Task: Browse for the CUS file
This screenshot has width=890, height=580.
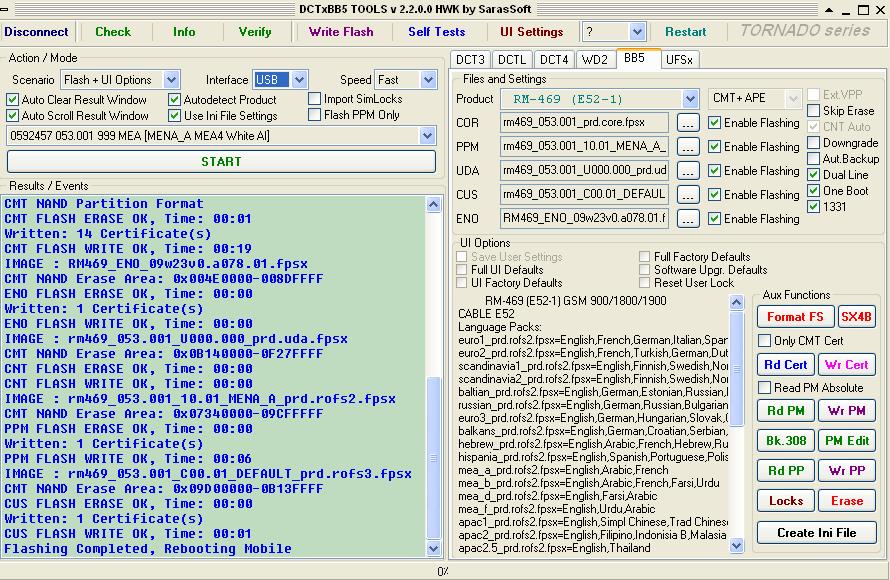Action: click(688, 195)
